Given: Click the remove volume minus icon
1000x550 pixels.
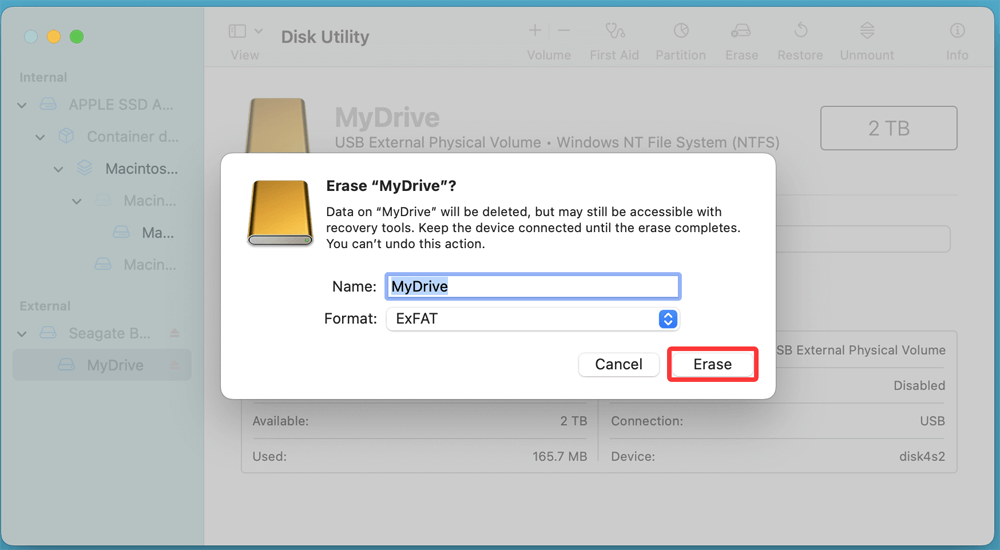Looking at the screenshot, I should point(563,31).
